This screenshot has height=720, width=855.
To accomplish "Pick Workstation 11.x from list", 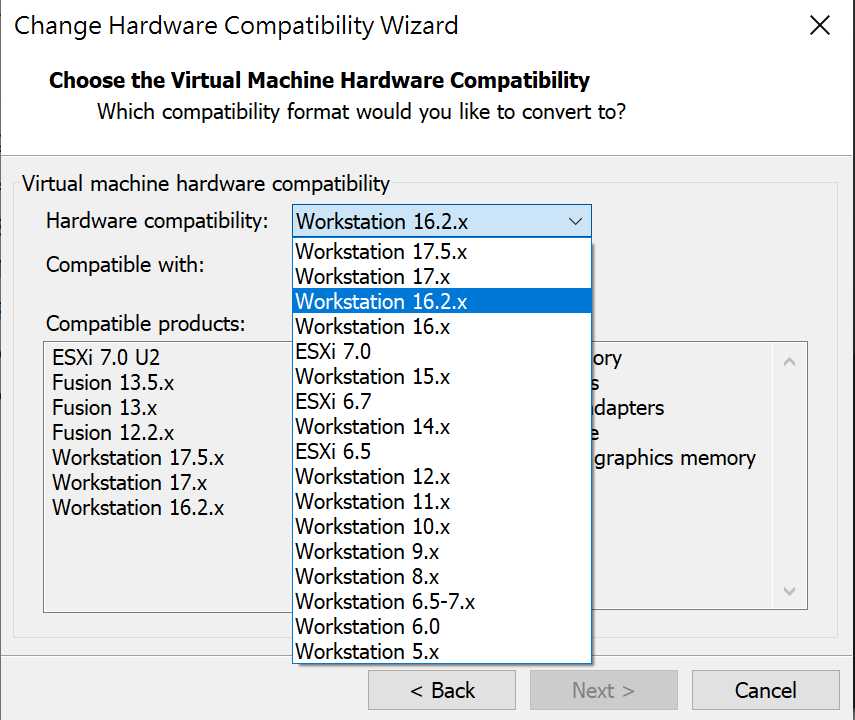I will (442, 502).
